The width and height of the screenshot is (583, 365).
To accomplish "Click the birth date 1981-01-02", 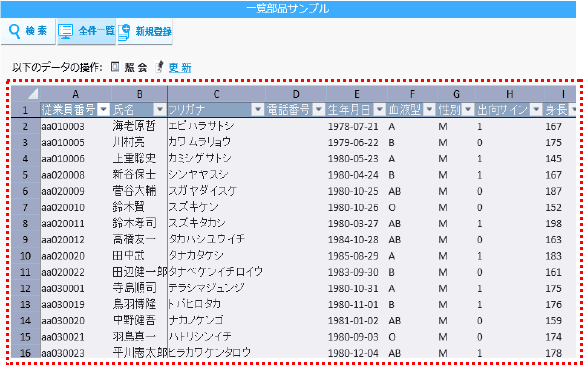I will 353,321.
